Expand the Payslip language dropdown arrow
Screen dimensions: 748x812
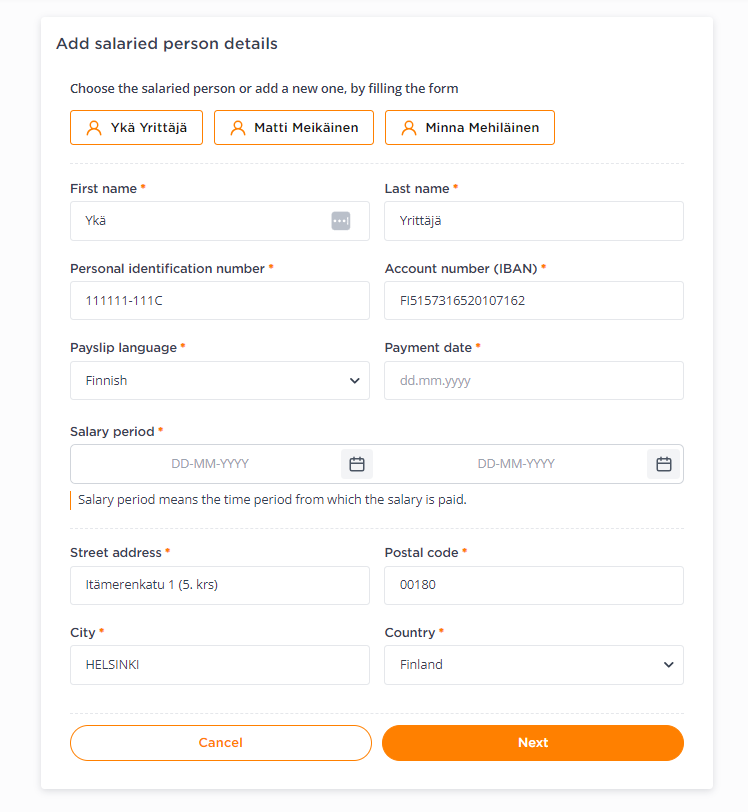[x=355, y=381]
